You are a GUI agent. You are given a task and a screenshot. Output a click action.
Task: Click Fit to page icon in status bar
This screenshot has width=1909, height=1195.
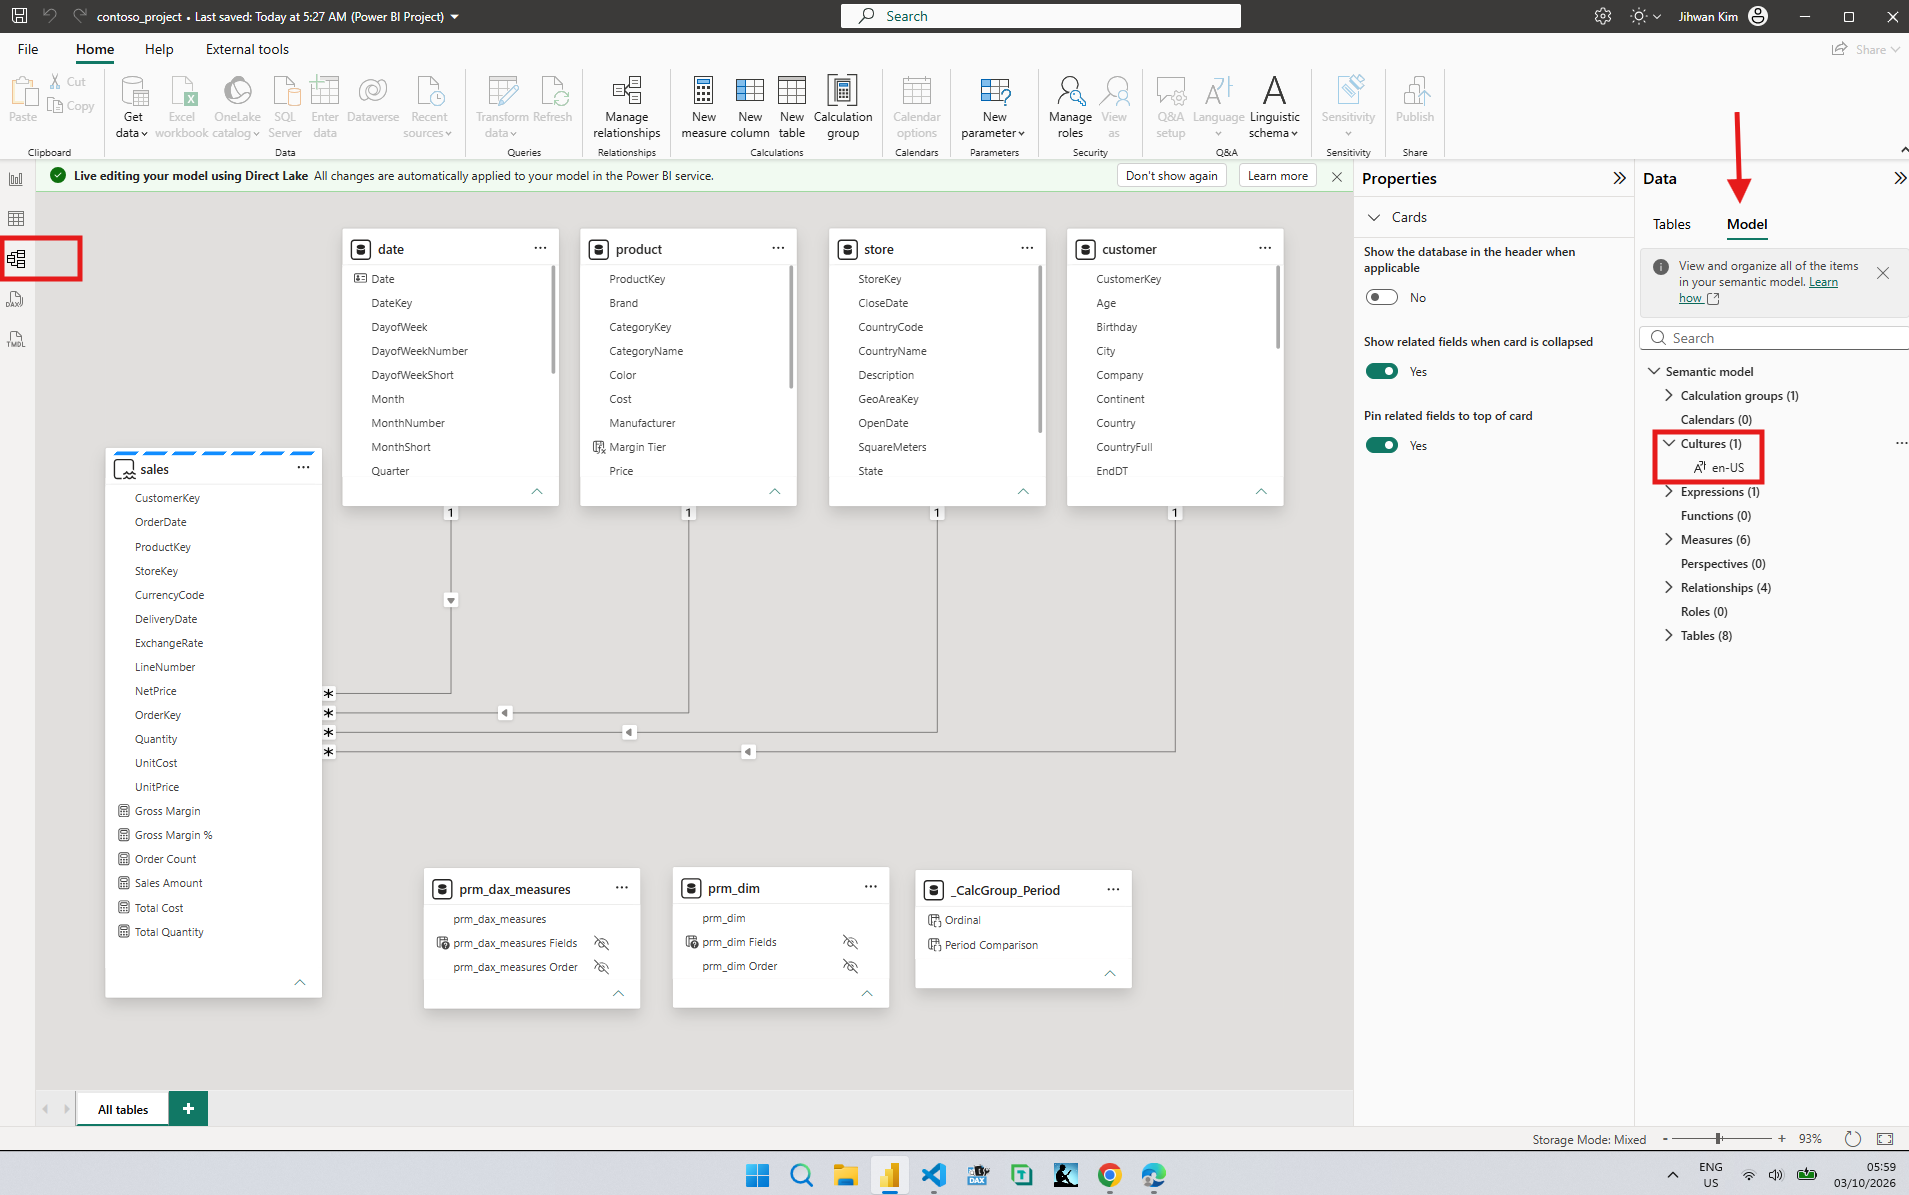tap(1885, 1139)
